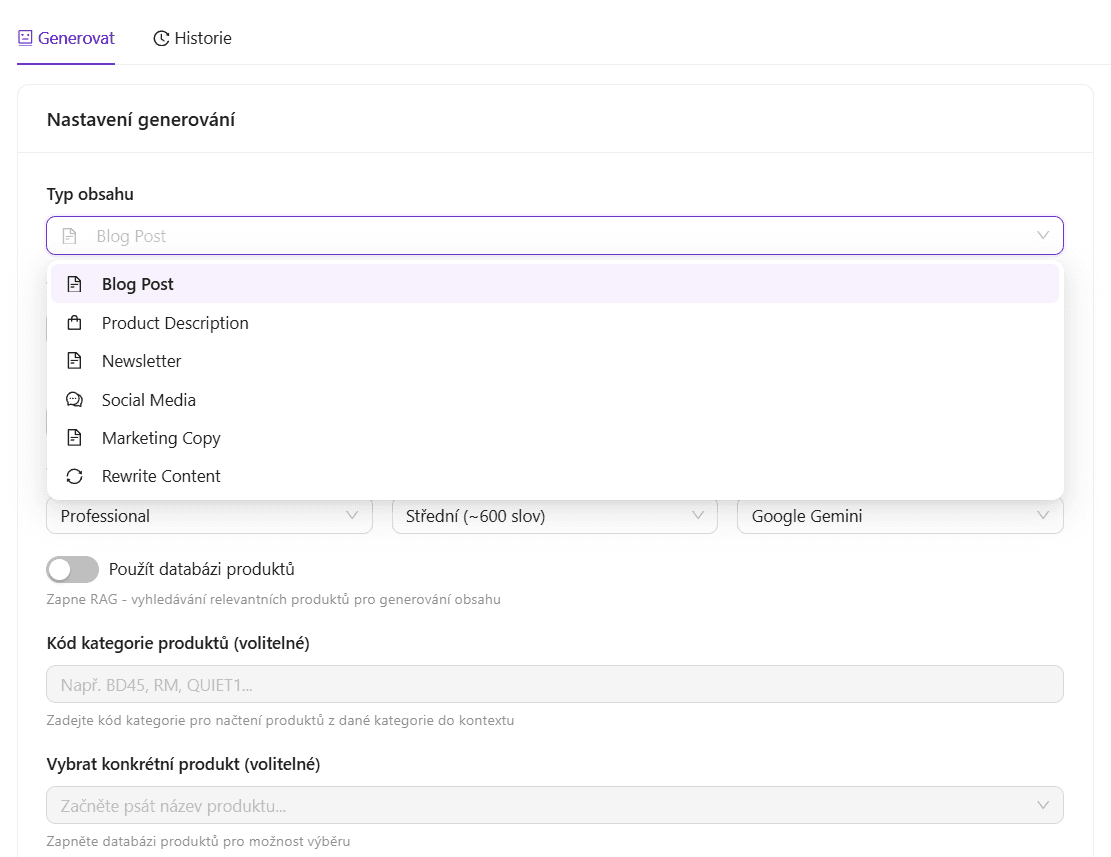Open the Google Gemini model dropdown
The width and height of the screenshot is (1111, 857).
pos(899,516)
